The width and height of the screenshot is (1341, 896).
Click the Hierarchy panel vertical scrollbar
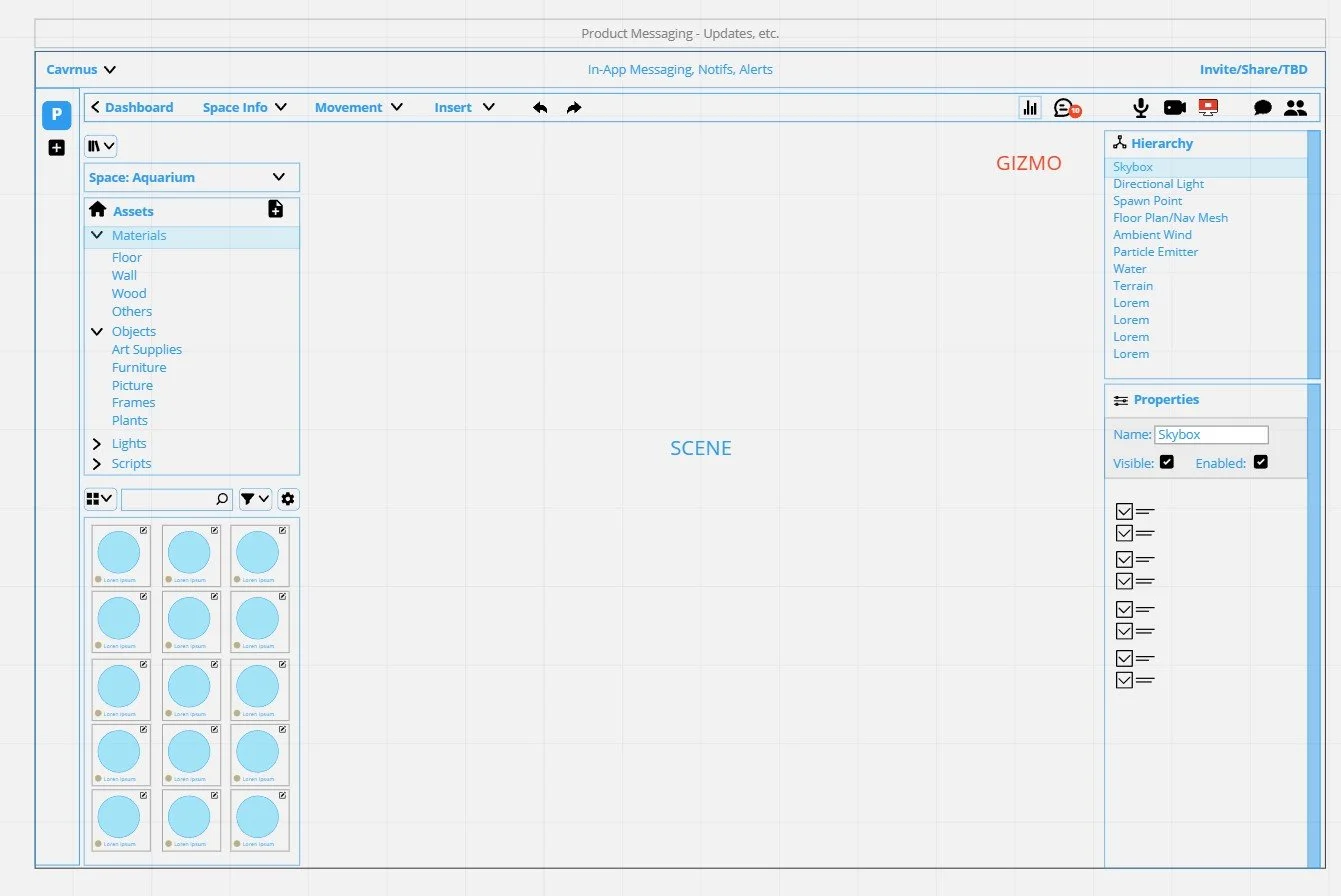click(x=1314, y=254)
